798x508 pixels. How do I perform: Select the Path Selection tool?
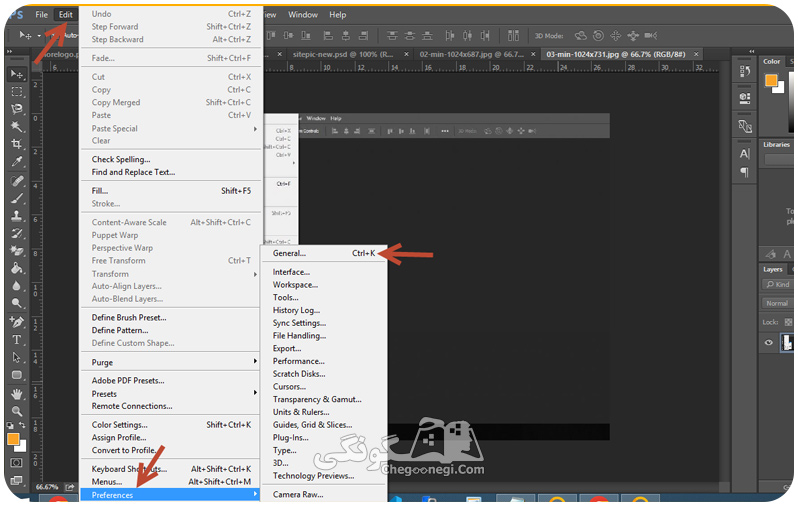point(17,357)
